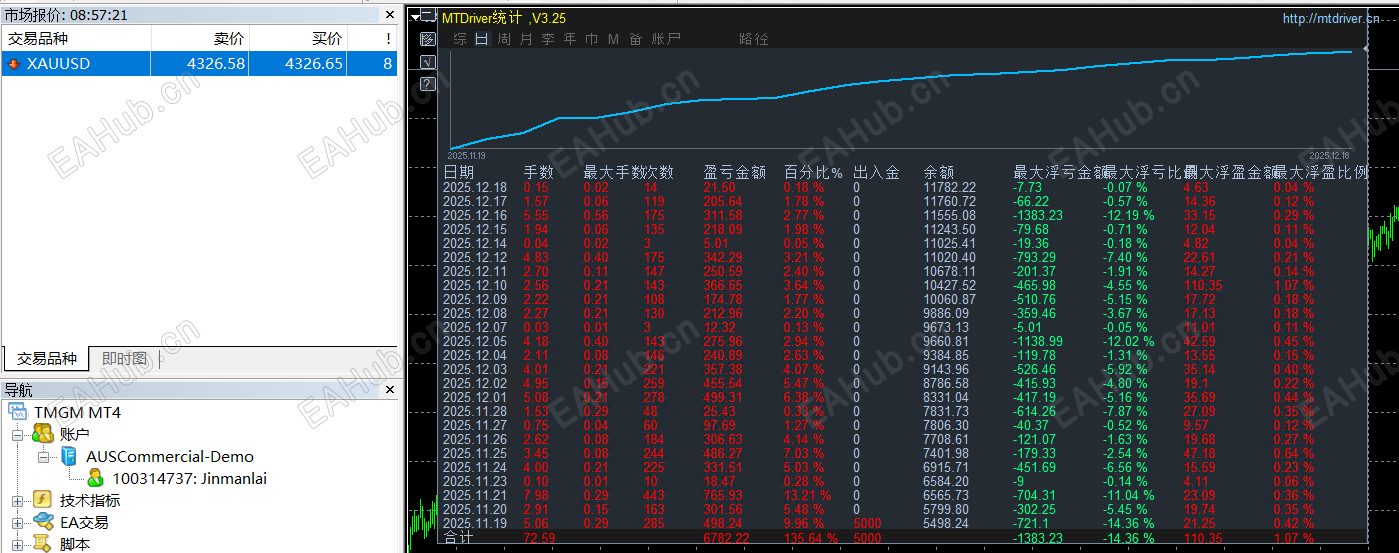Click the 卖价 bid column header
The width and height of the screenshot is (1399, 553).
199,38
